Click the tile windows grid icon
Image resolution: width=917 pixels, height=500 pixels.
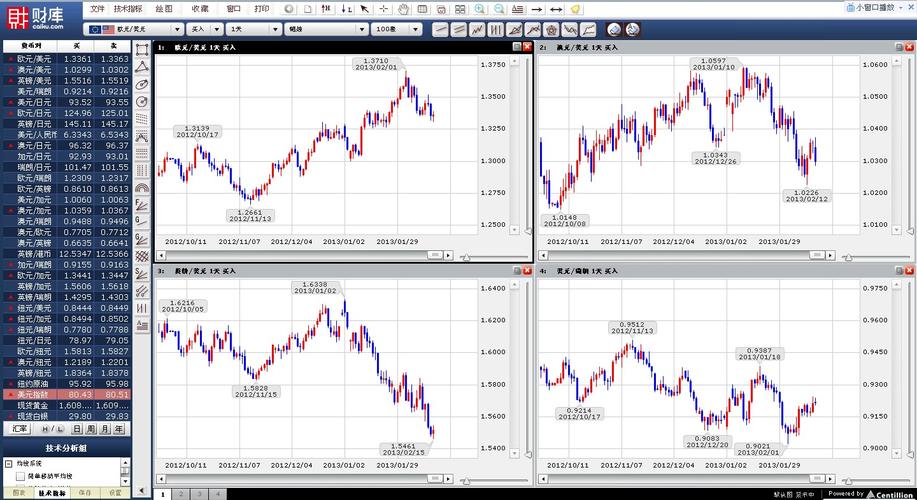point(460,9)
